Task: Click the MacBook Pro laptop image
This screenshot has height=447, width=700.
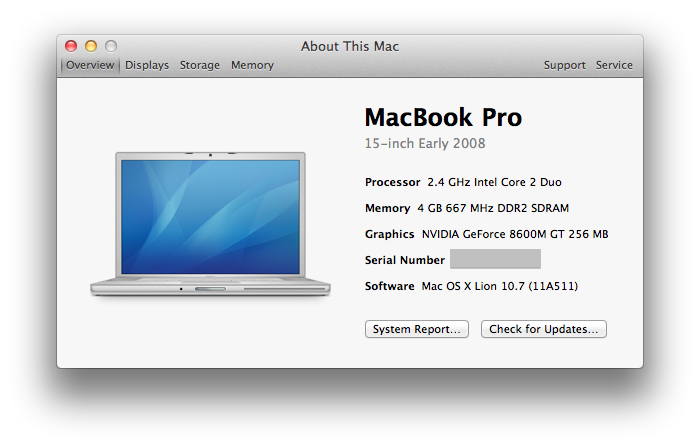Action: coord(210,224)
